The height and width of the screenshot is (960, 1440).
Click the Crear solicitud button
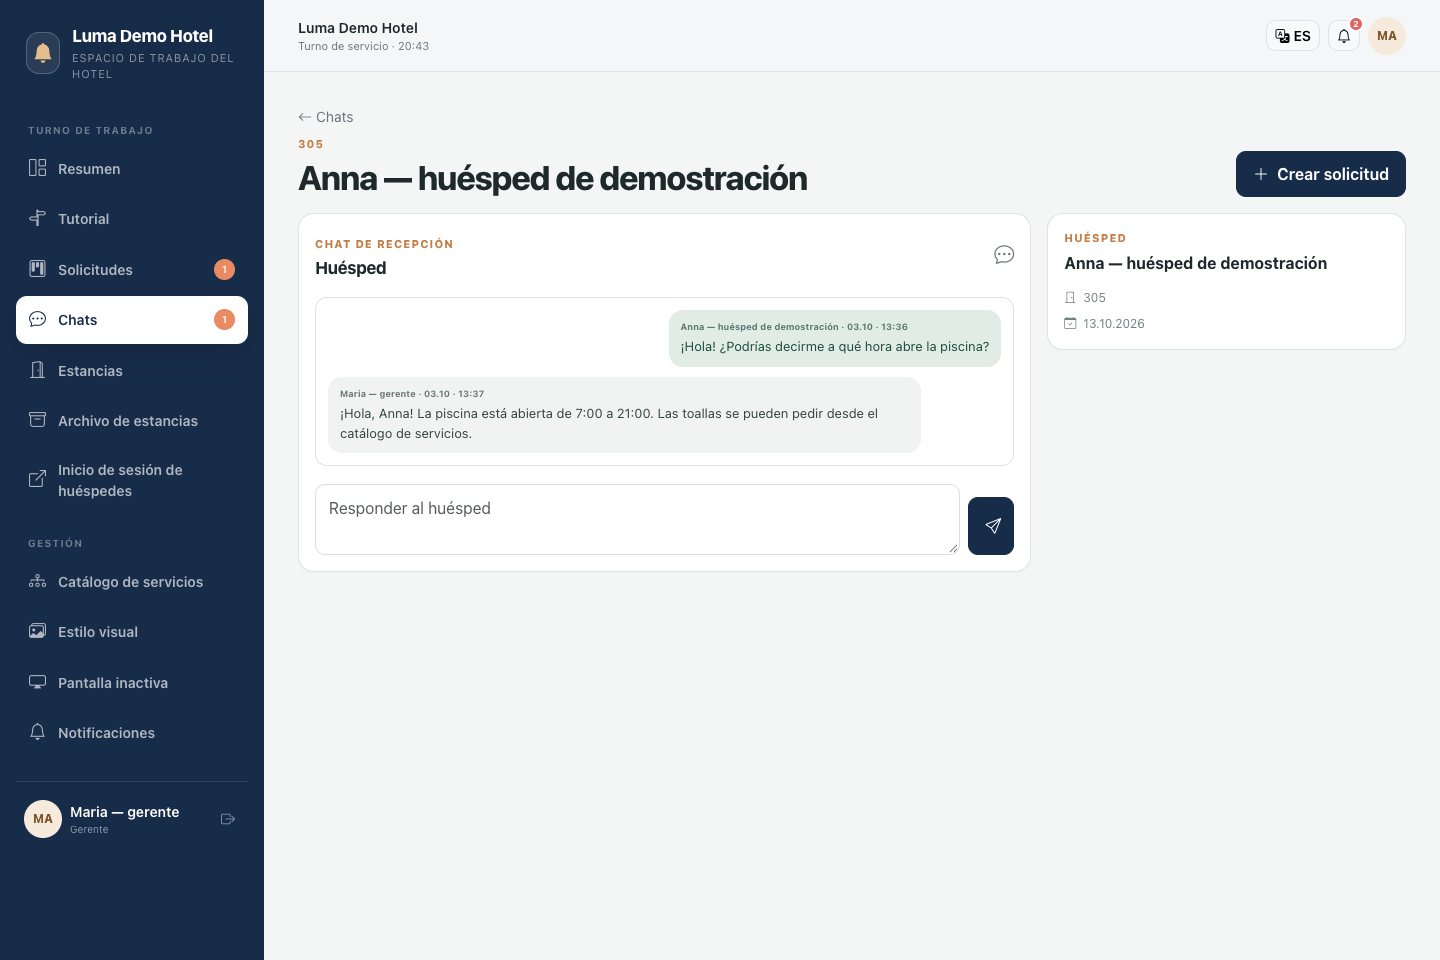tap(1321, 174)
